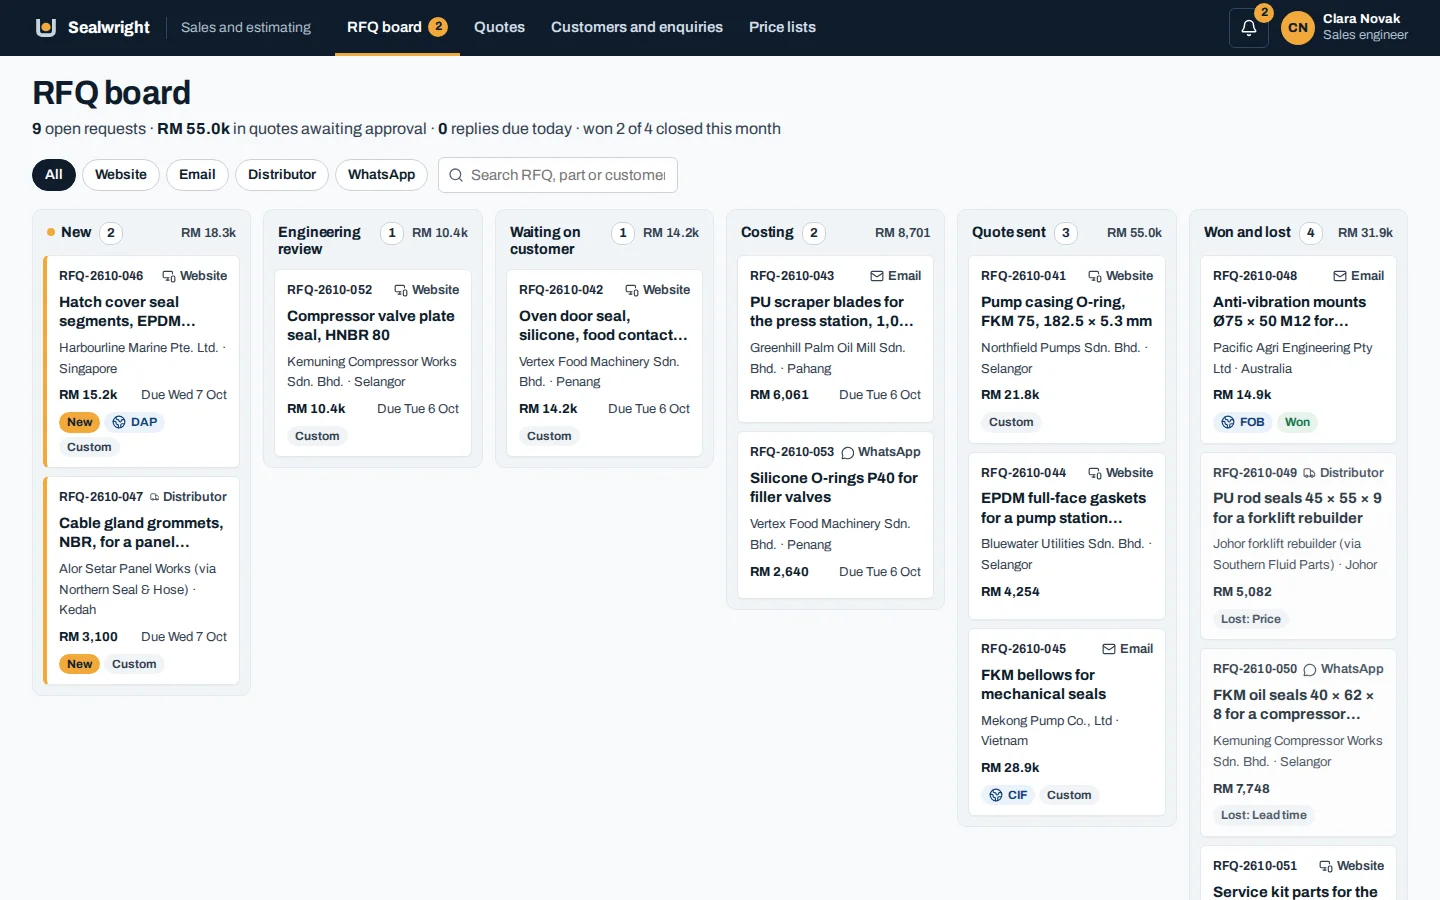This screenshot has width=1440, height=900.
Task: Open the Silicone O-rings P40 card
Action: coord(835,515)
